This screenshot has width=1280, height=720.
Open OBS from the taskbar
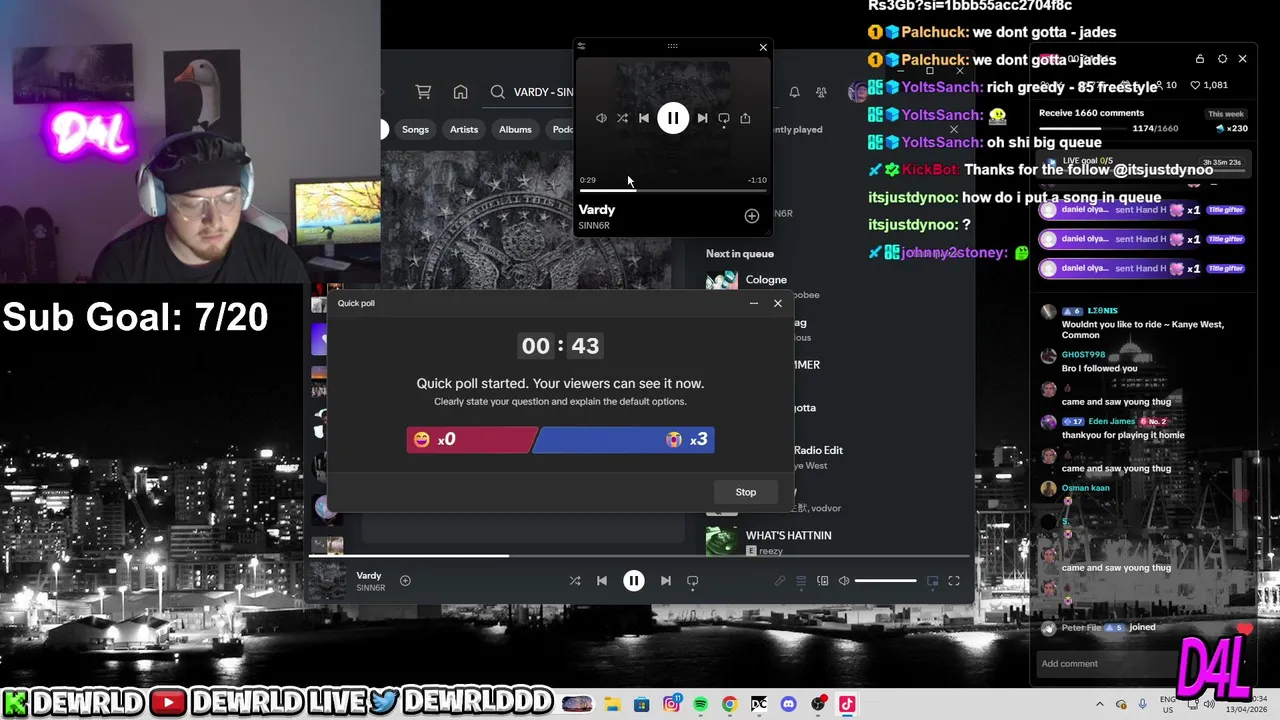pos(818,704)
